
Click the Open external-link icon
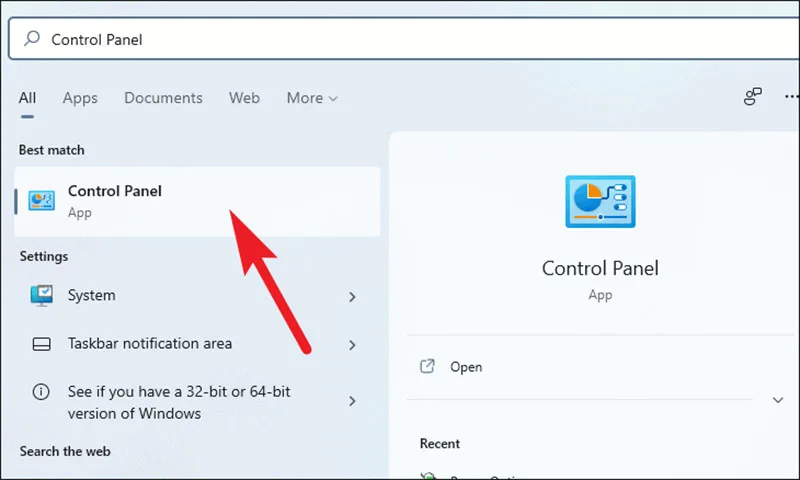point(427,366)
